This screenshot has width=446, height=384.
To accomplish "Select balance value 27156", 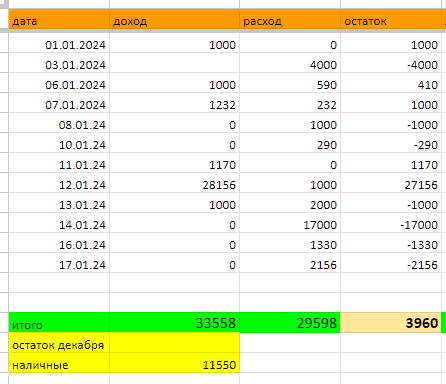I will pyautogui.click(x=391, y=183).
